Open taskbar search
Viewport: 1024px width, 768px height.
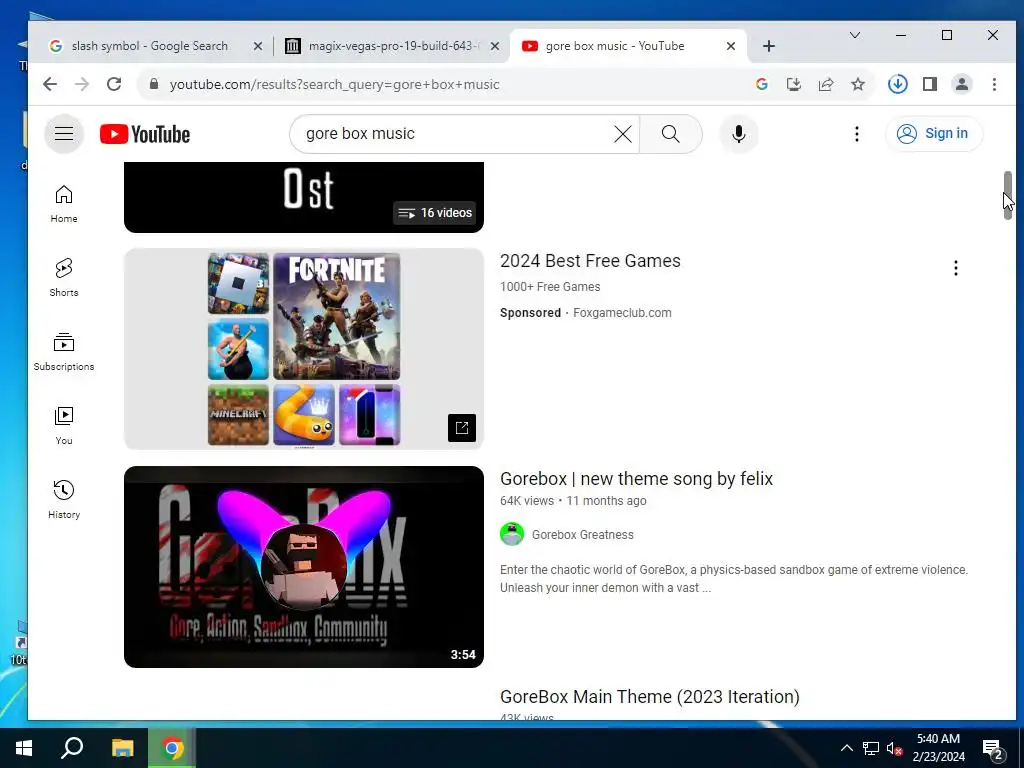[x=72, y=748]
